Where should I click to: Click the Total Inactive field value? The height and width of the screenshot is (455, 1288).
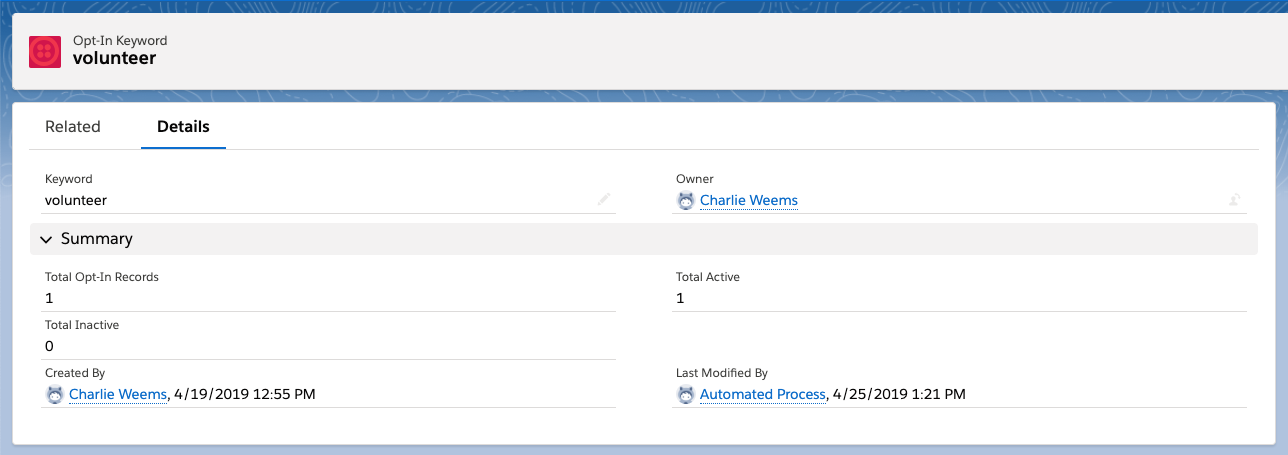coord(49,346)
